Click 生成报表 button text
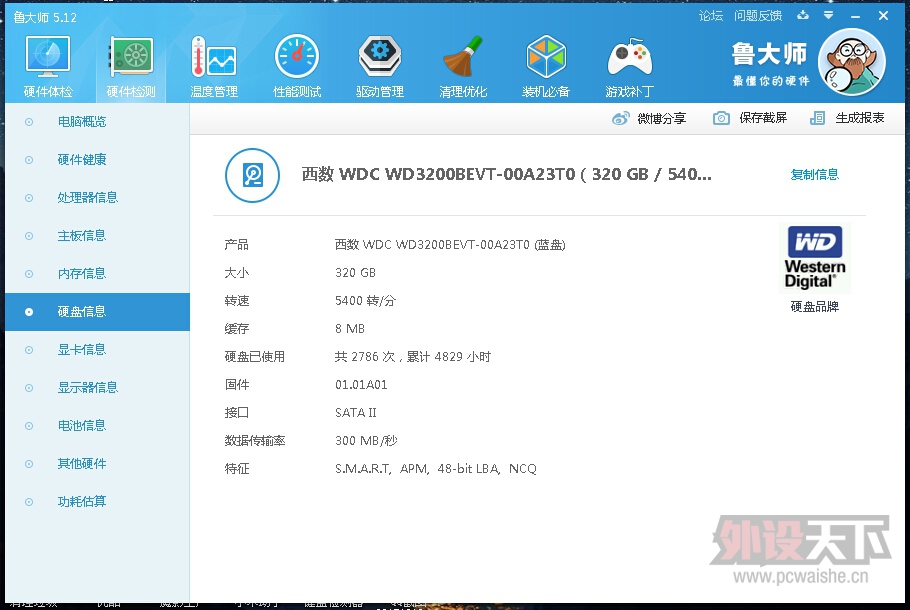This screenshot has width=910, height=610. coord(860,118)
